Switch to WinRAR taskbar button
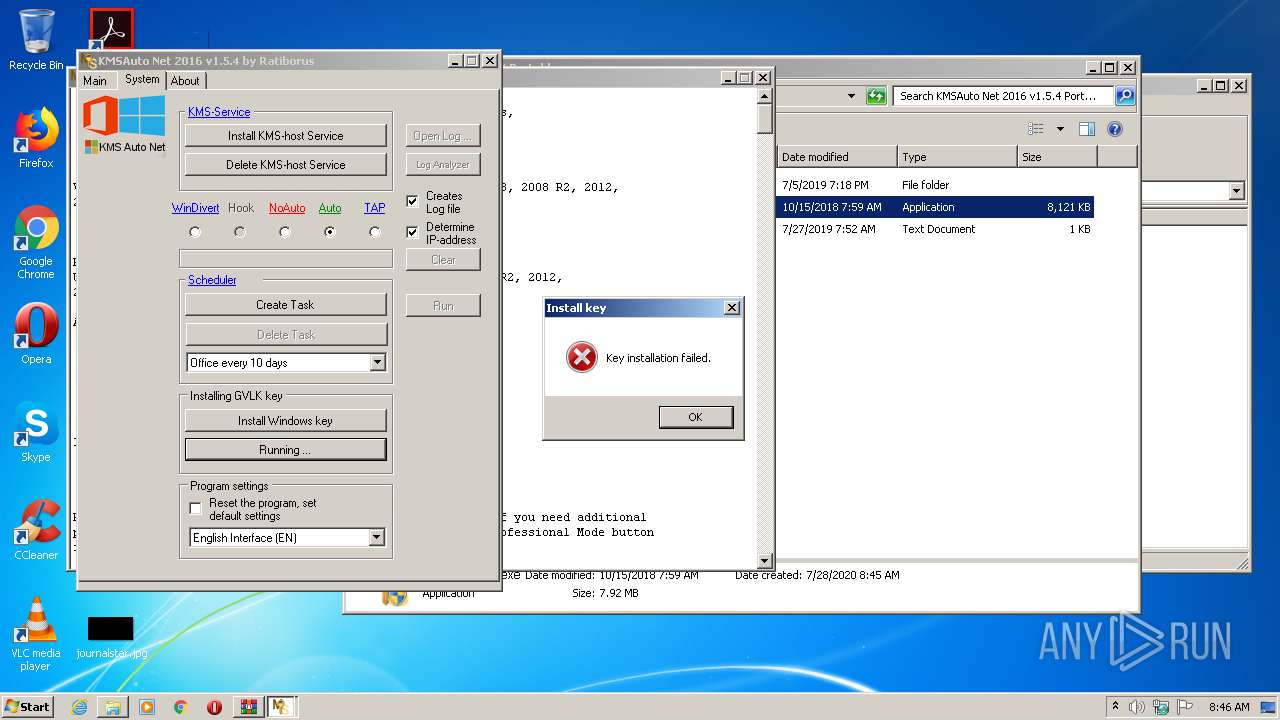 click(x=248, y=707)
